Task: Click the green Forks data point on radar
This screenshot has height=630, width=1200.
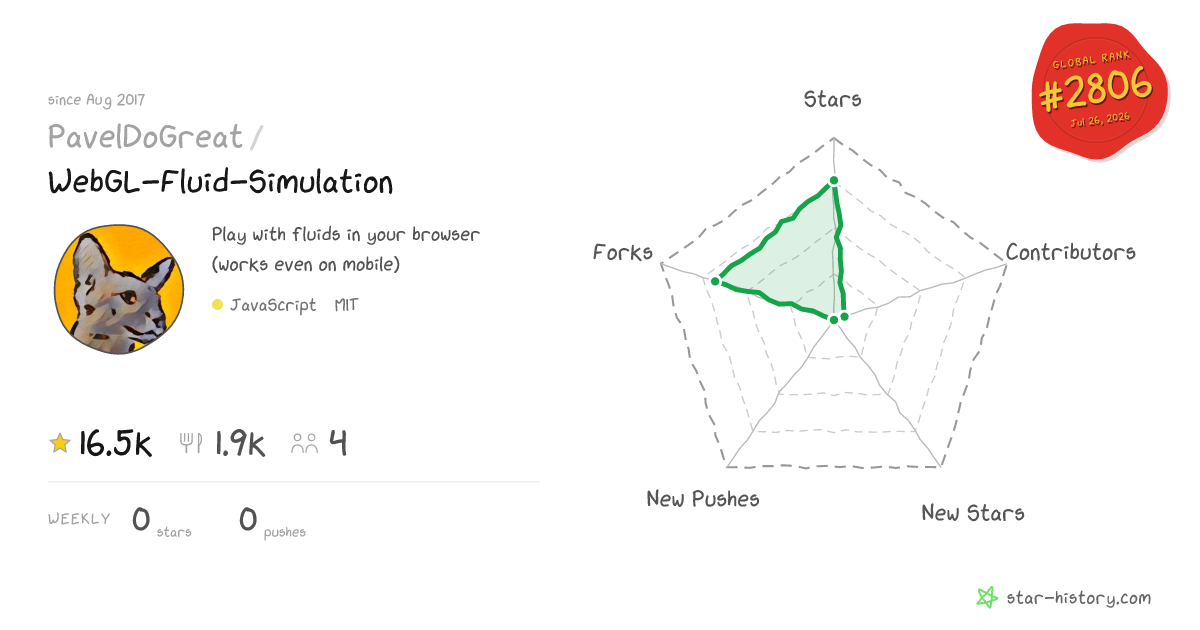Action: (715, 282)
